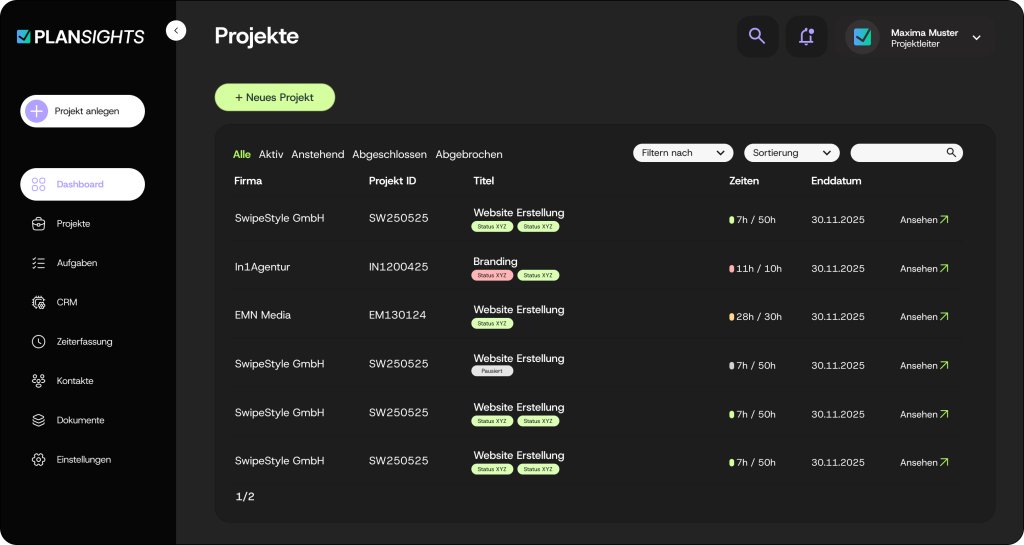Click the Dokumente stack icon

(39, 421)
